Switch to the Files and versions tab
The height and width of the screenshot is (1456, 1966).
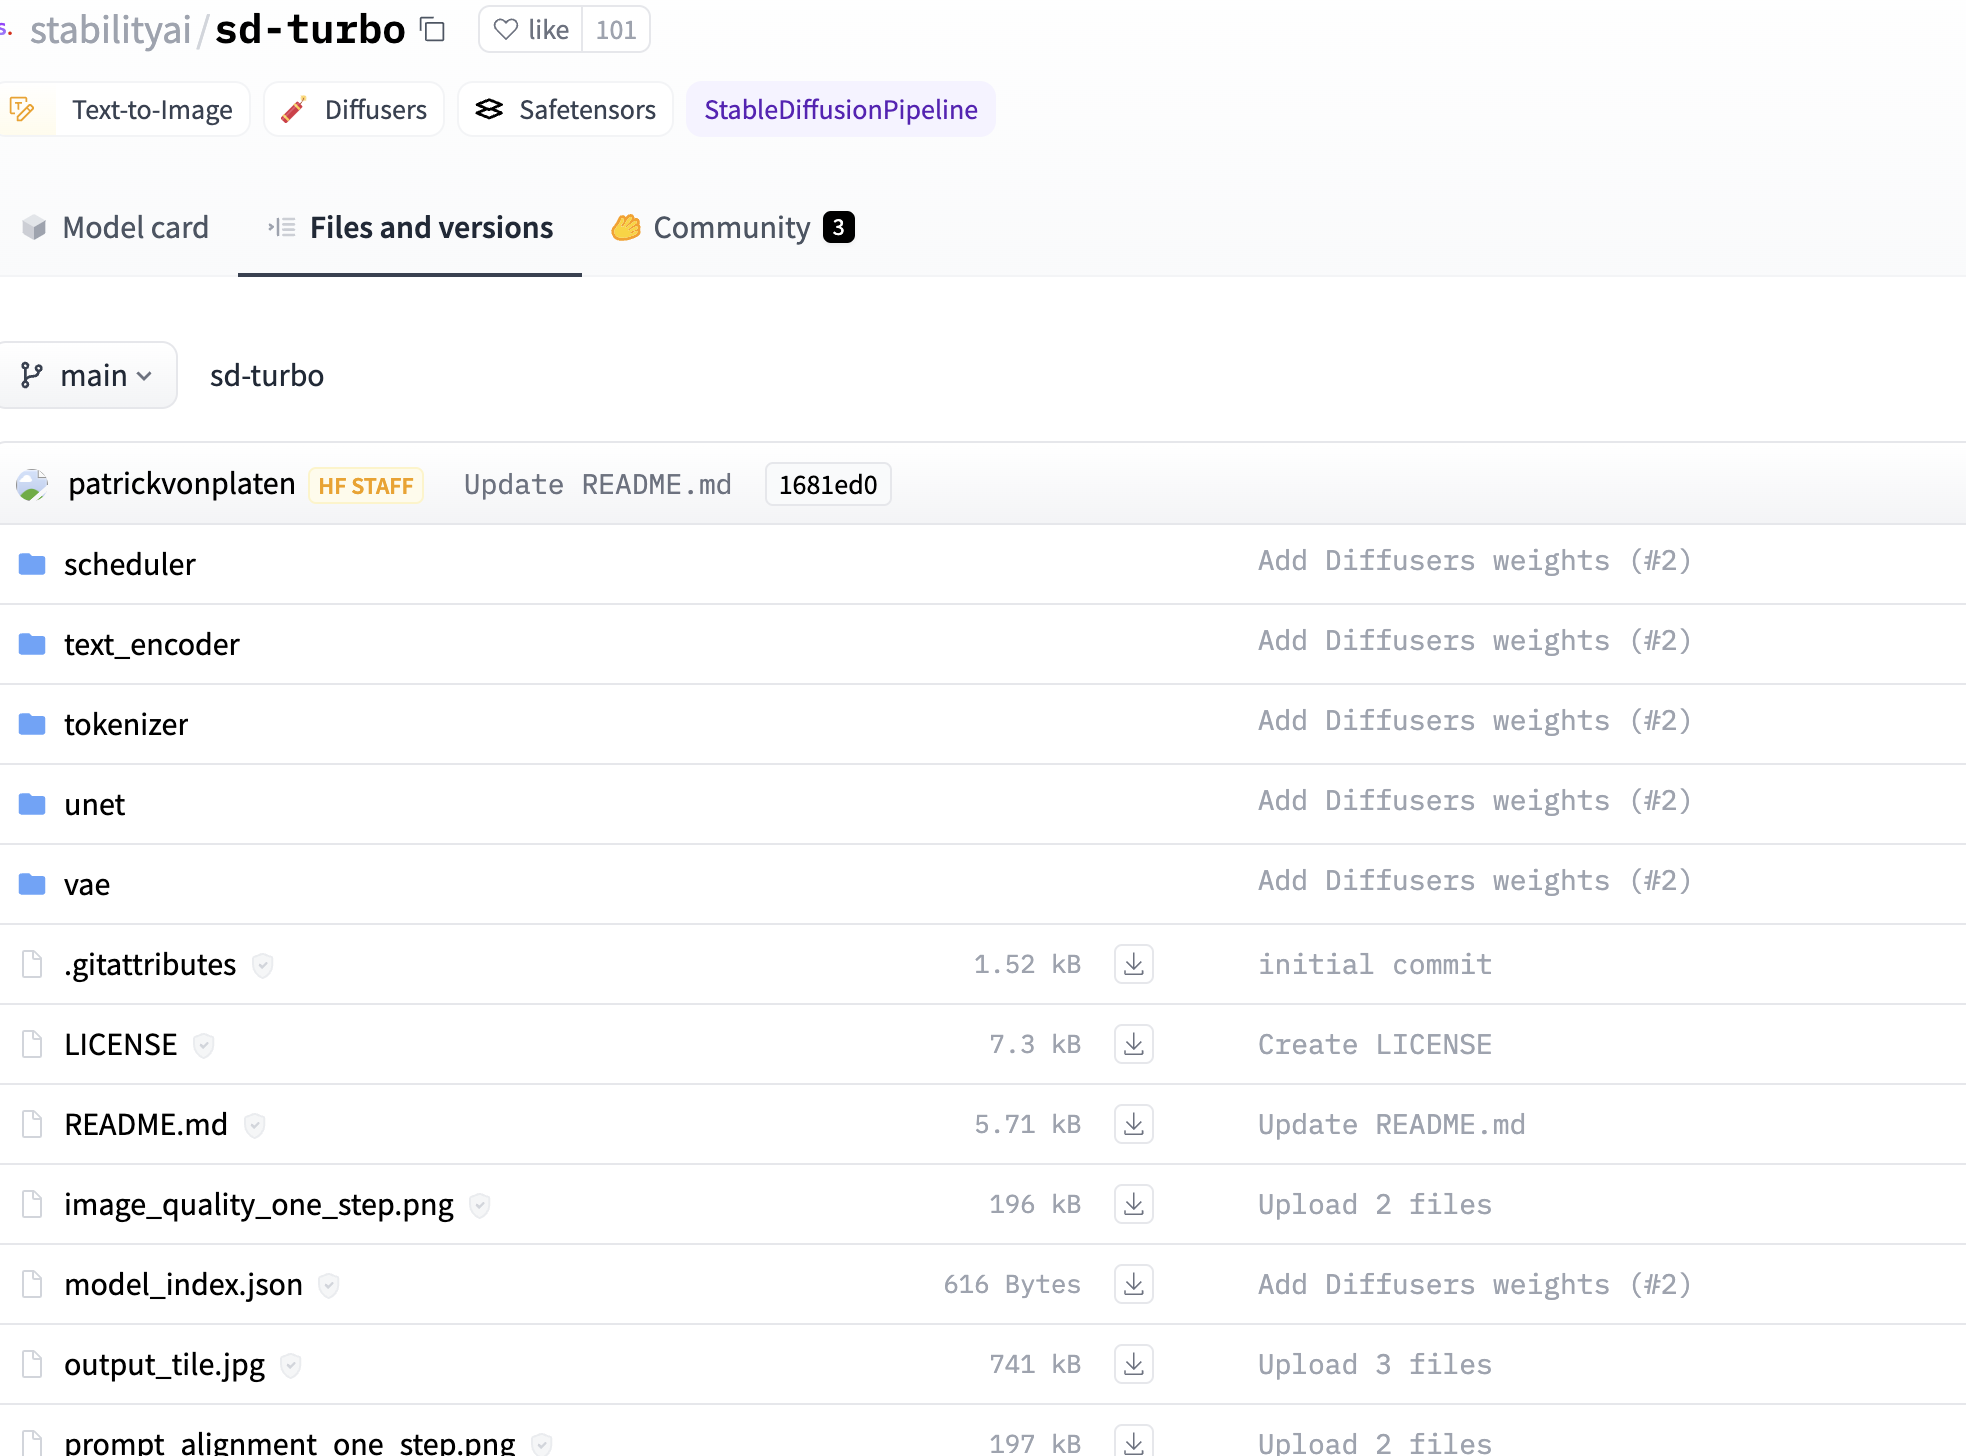(410, 228)
